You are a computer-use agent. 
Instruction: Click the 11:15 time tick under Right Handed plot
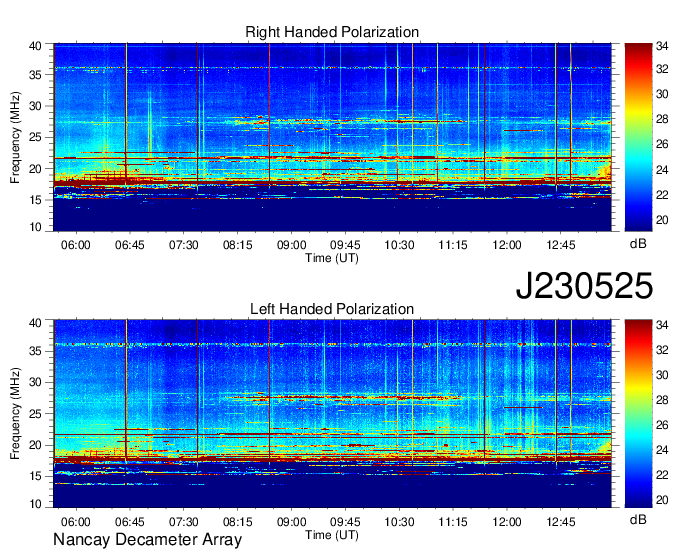453,245
